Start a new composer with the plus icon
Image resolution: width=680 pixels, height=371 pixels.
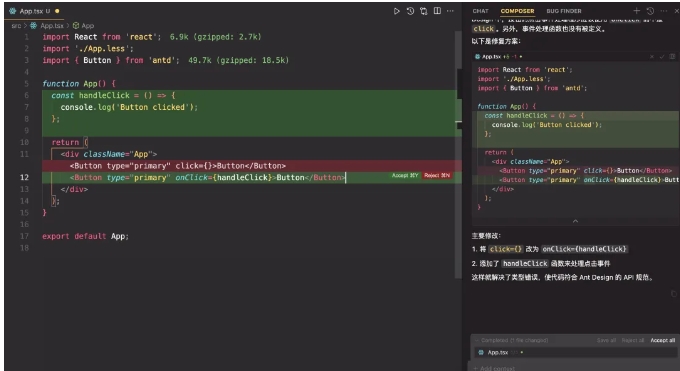[636, 11]
